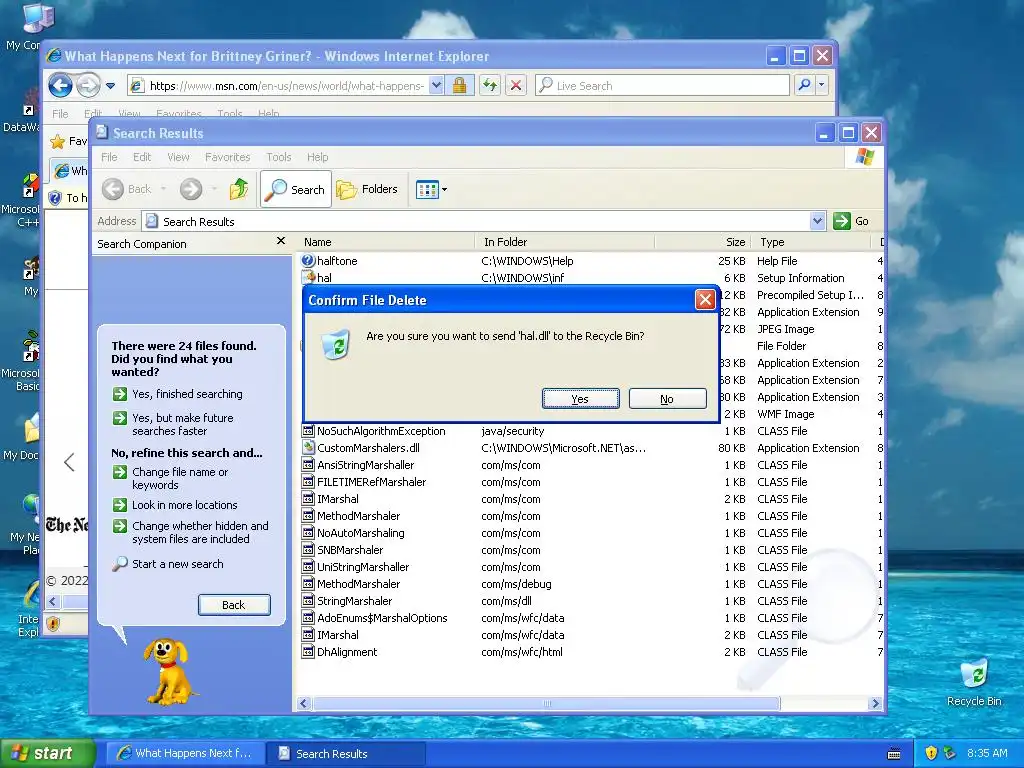Sort results by Name column
Screen dimensions: 1024x768
[385, 242]
